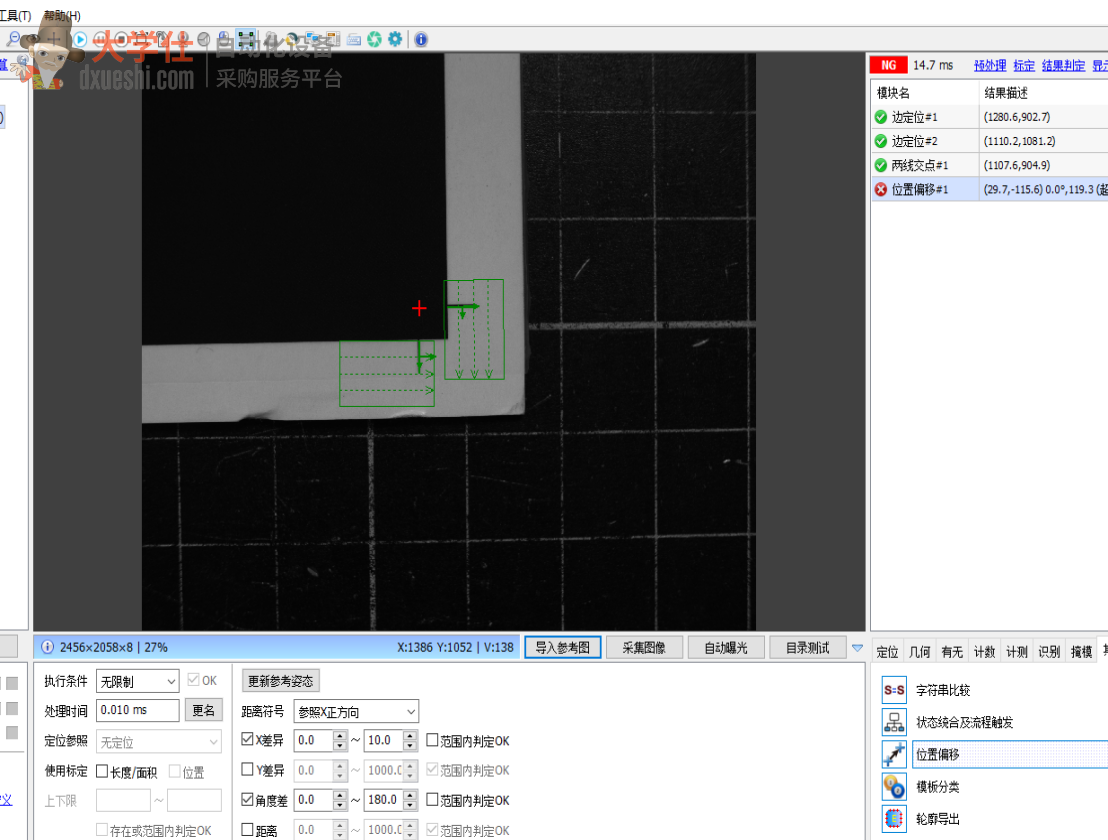This screenshot has width=1108, height=840.
Task: Click info icon beside 2456×2058×8
Action: 47,647
